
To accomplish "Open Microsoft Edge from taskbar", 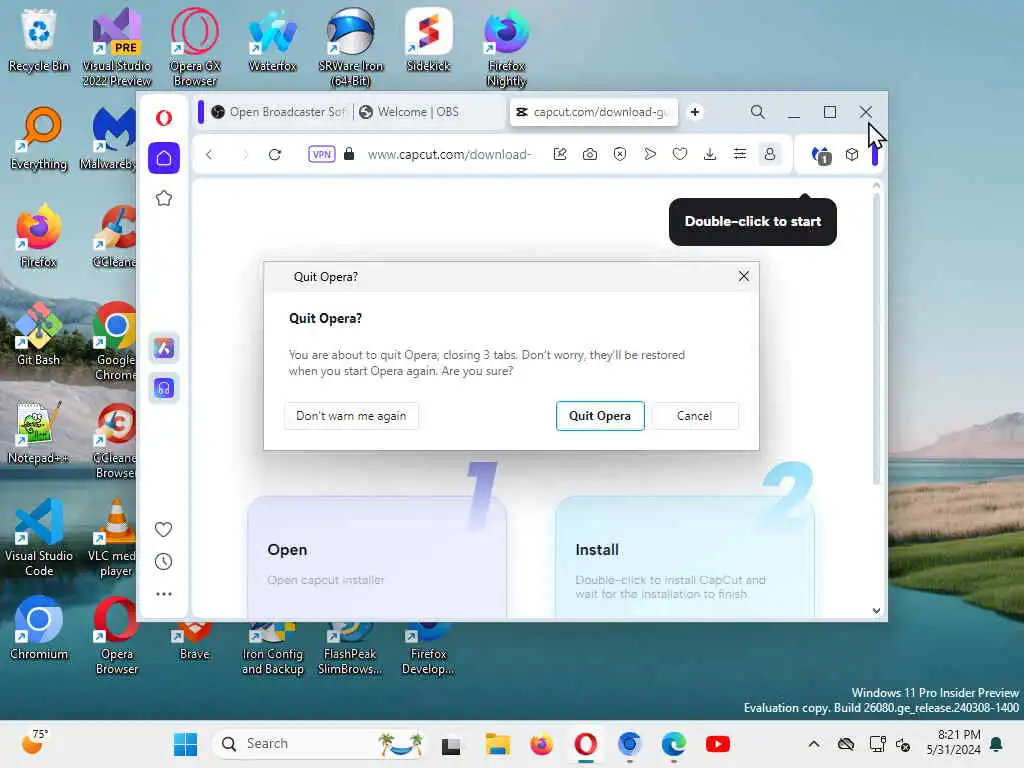I will pyautogui.click(x=674, y=744).
